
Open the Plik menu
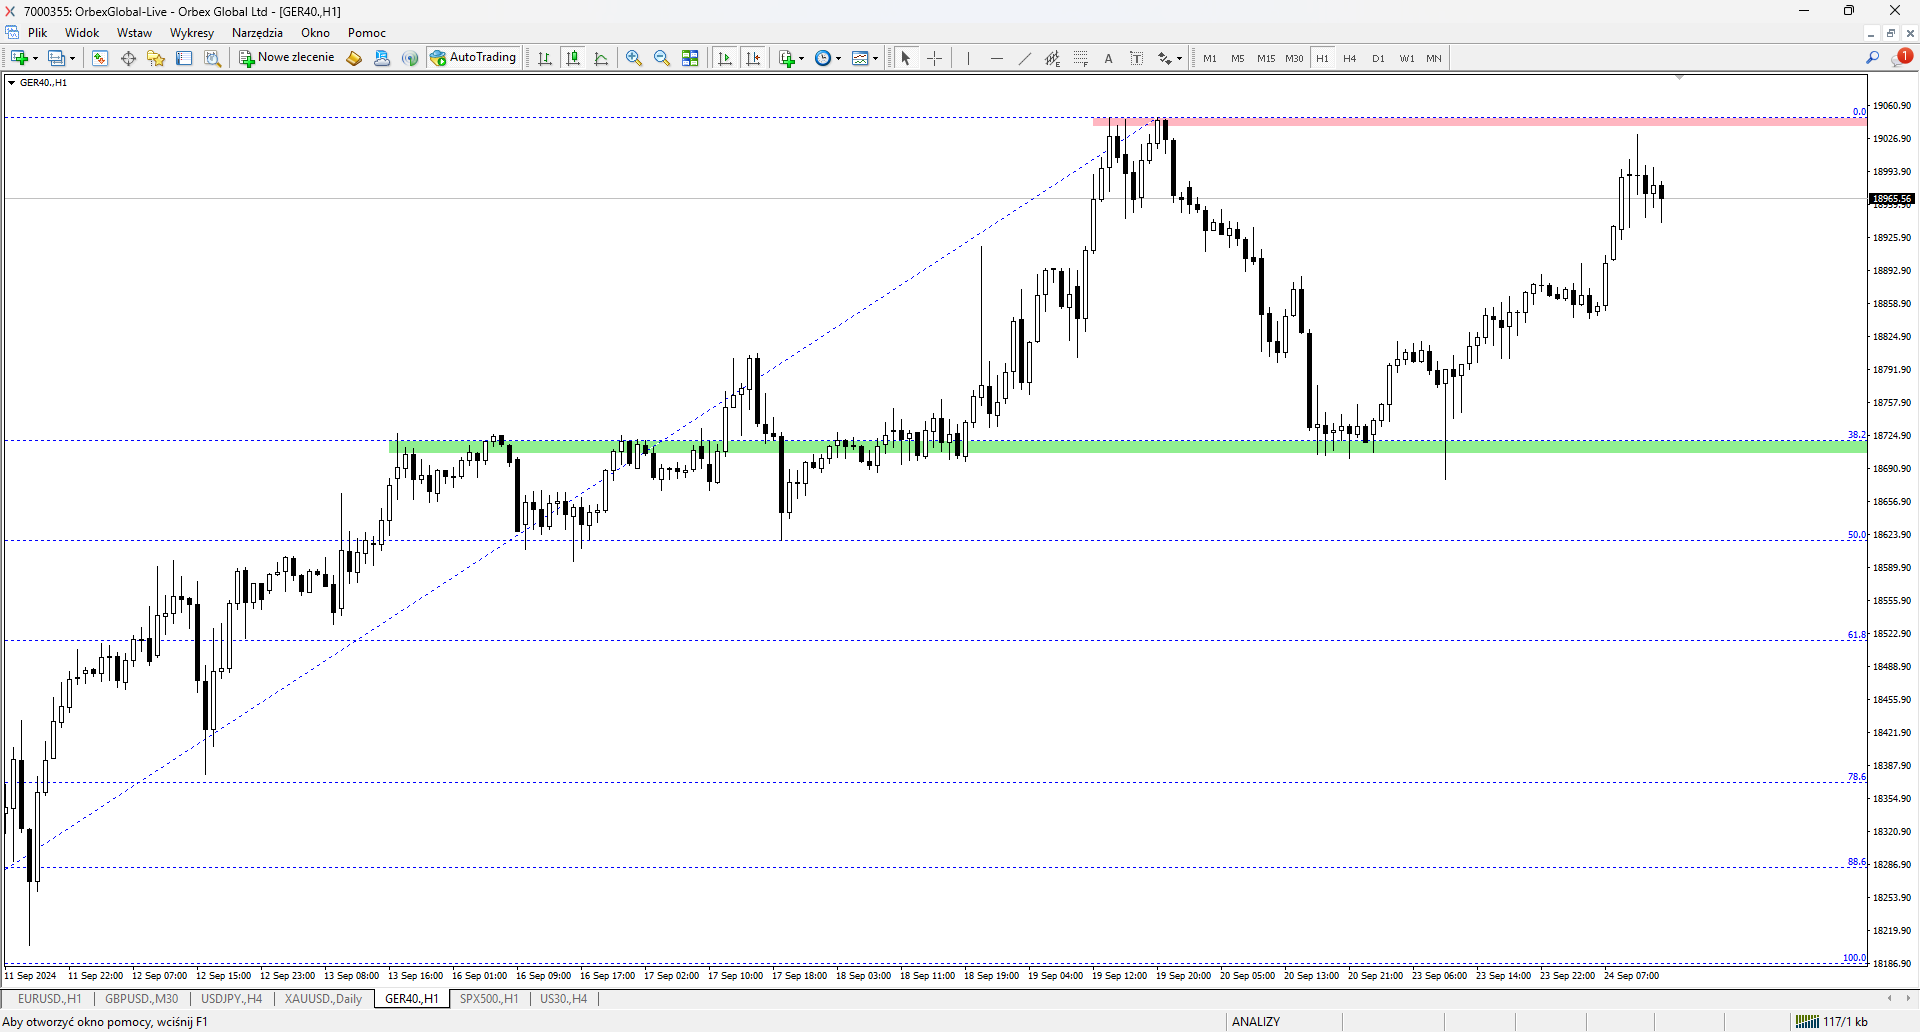click(x=38, y=33)
